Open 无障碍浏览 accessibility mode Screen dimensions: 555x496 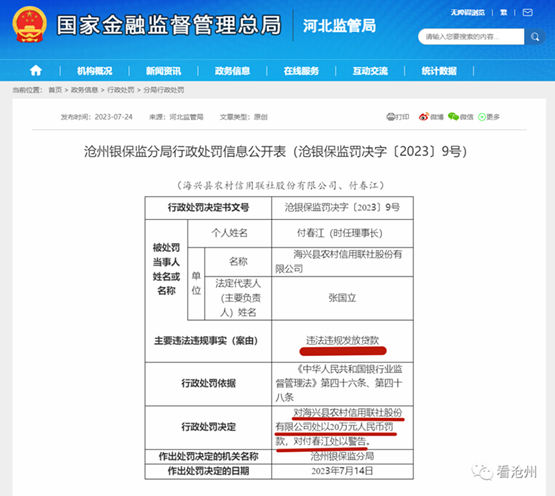(468, 13)
